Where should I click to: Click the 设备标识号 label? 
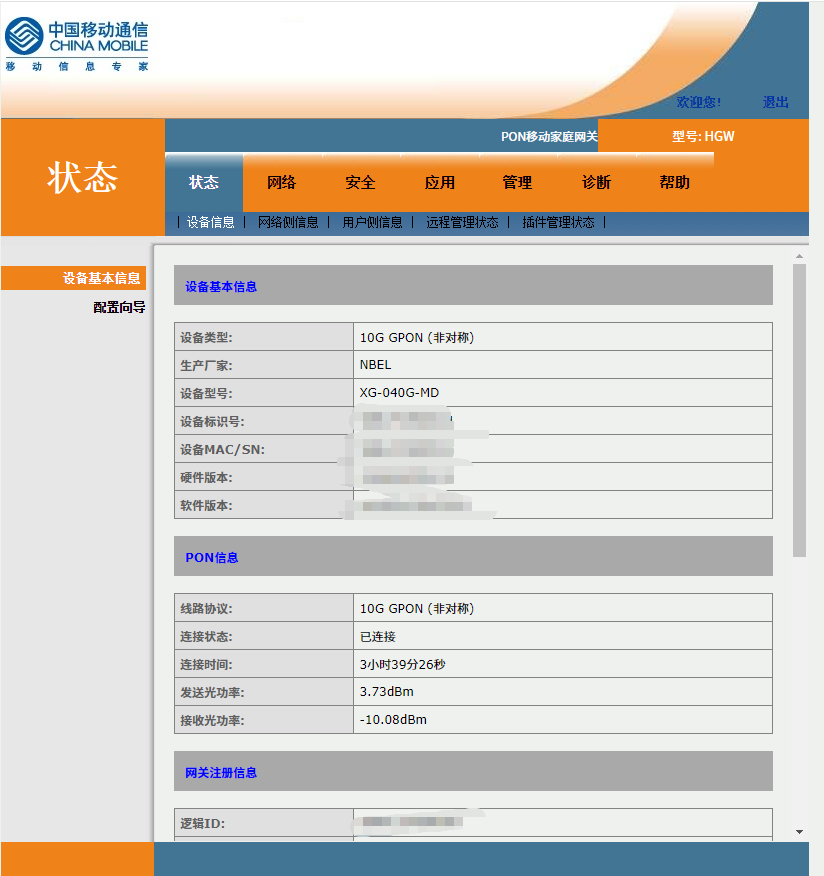pyautogui.click(x=212, y=422)
